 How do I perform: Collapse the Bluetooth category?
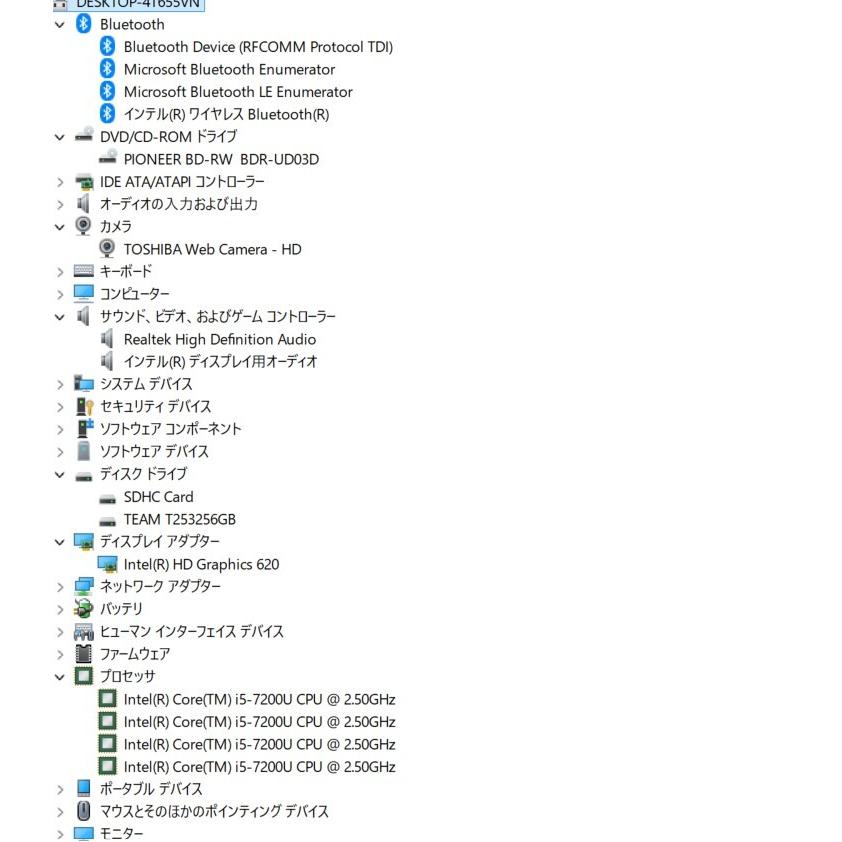[60, 24]
